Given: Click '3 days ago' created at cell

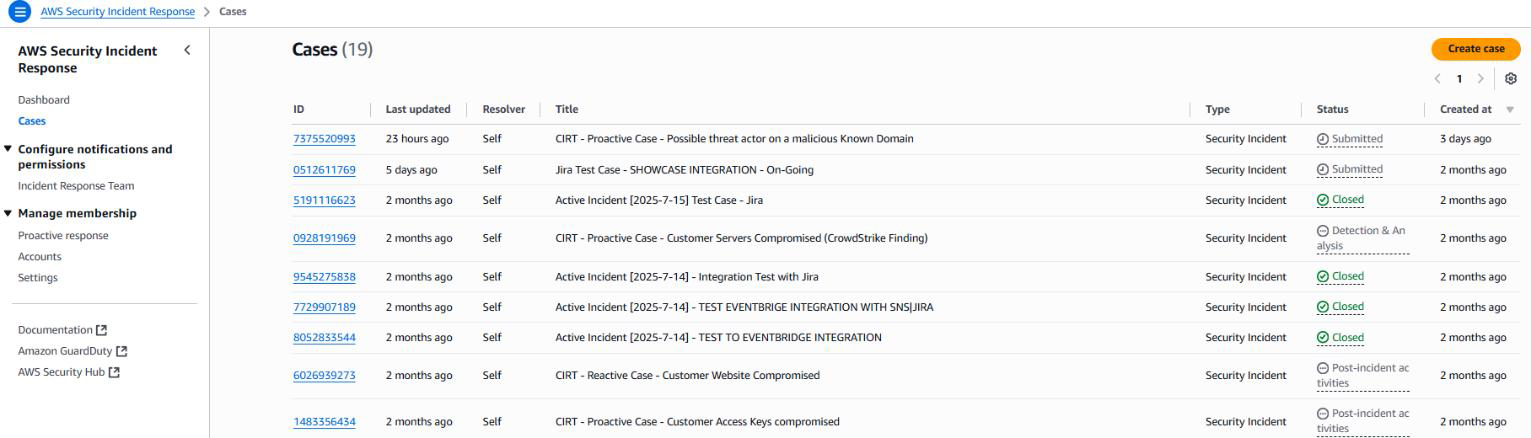Looking at the screenshot, I should coord(1465,139).
